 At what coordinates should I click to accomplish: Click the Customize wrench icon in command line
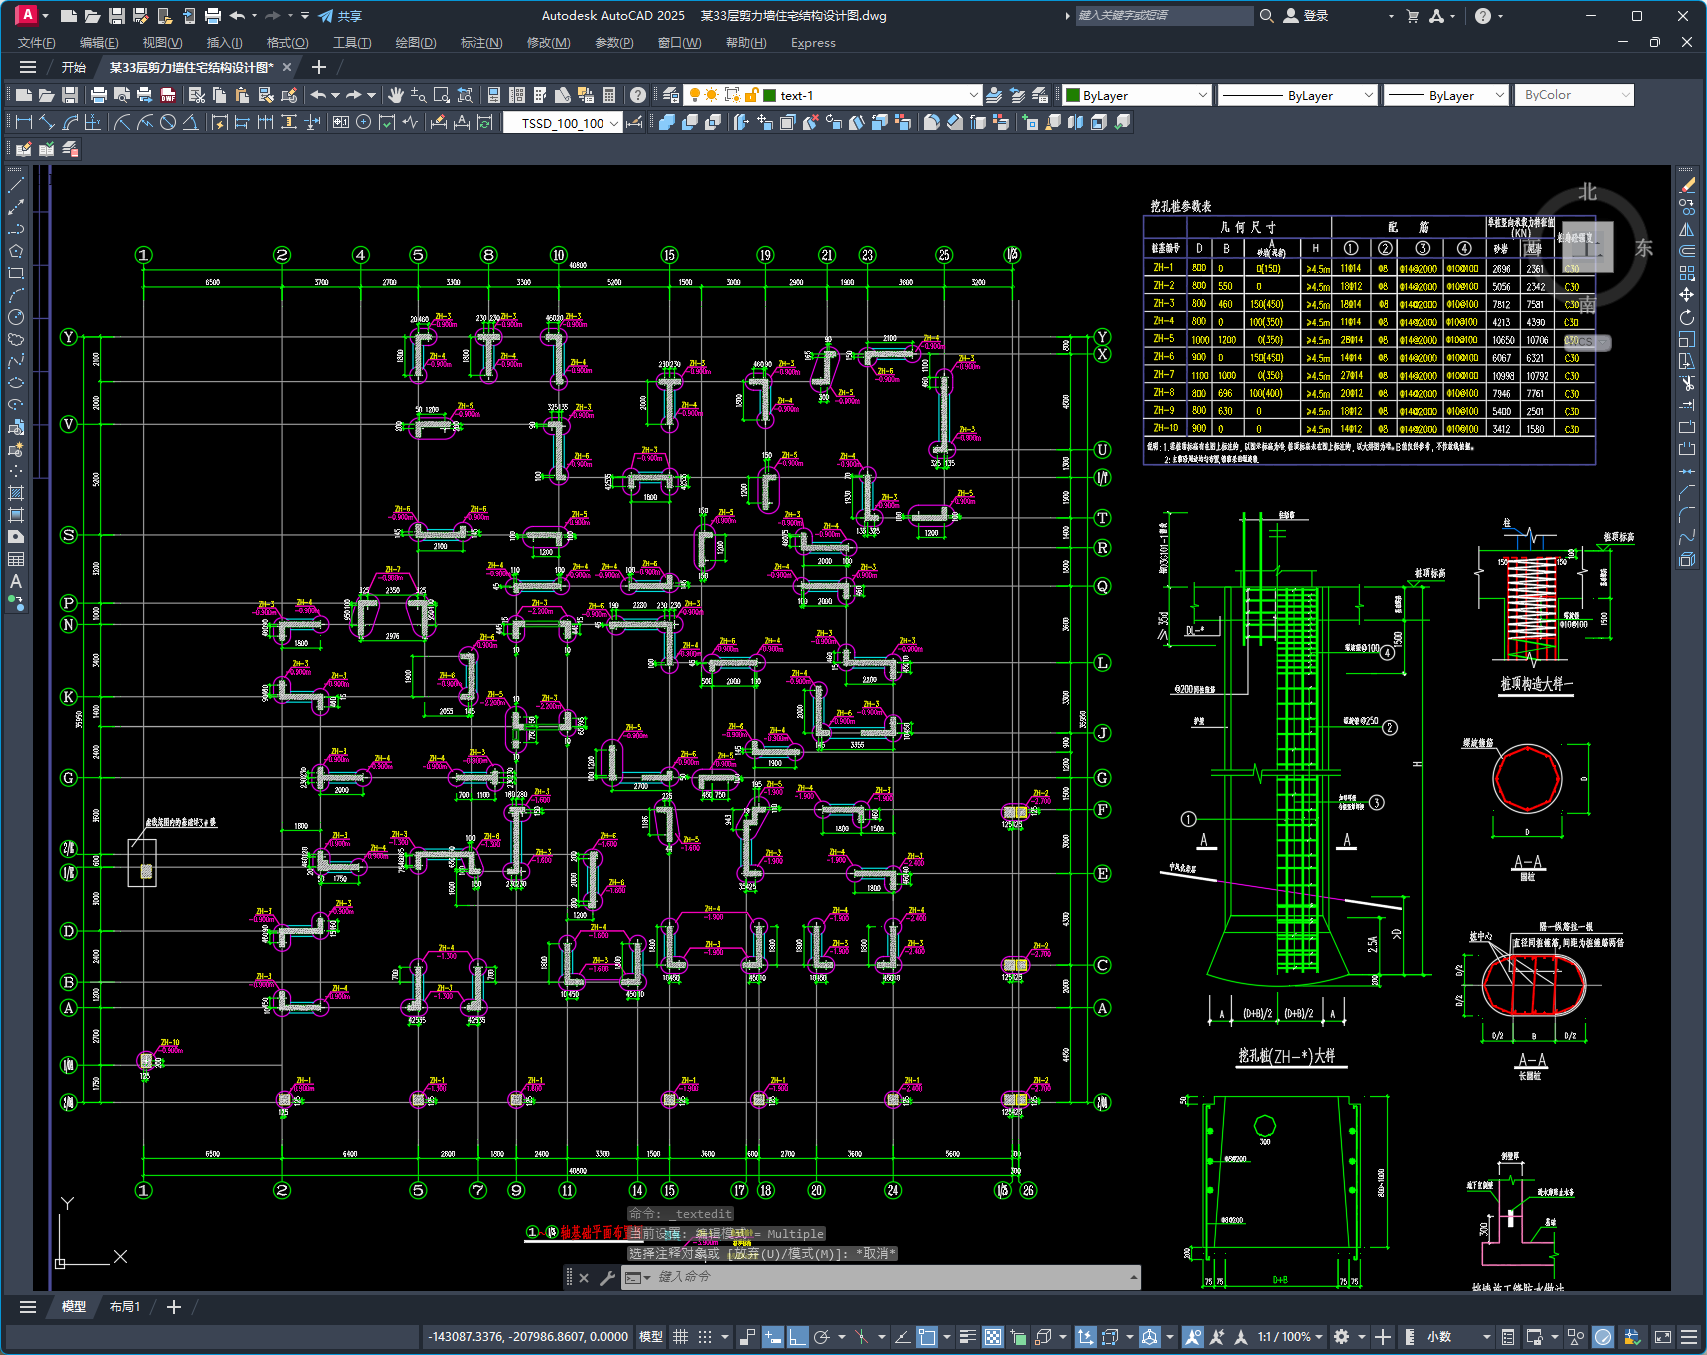pyautogui.click(x=607, y=1277)
